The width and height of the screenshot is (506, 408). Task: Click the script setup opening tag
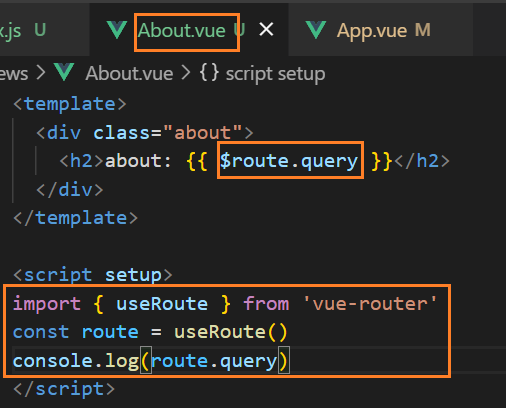(x=93, y=275)
